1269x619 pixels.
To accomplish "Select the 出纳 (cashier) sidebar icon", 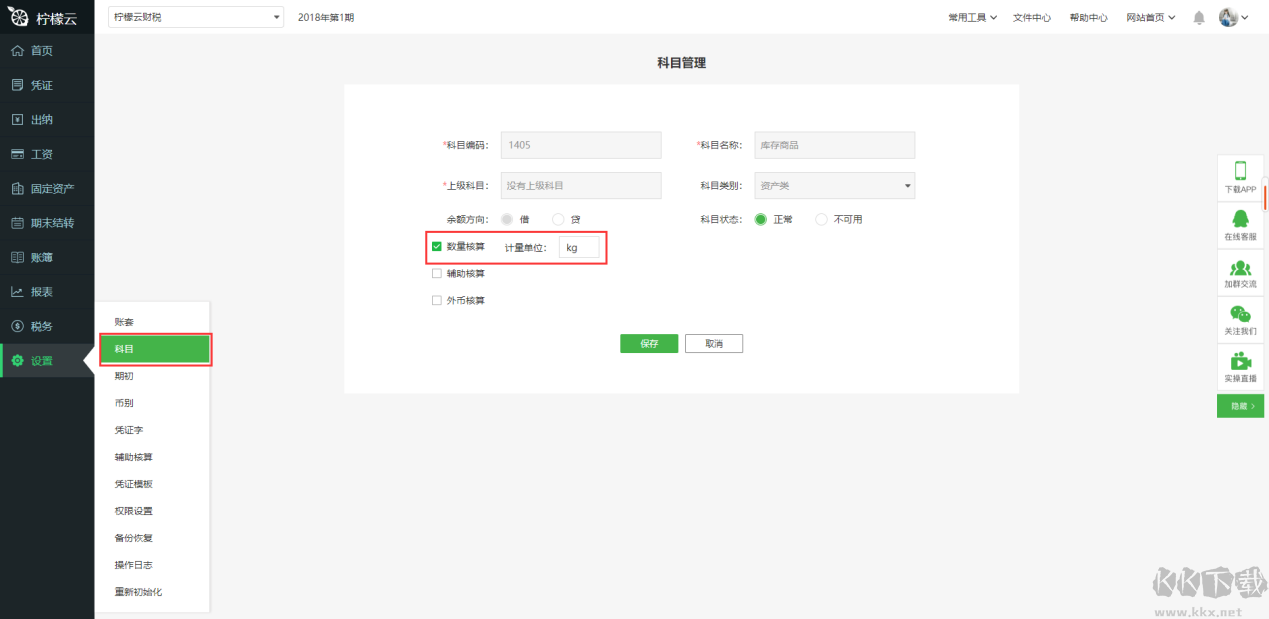I will 36,119.
